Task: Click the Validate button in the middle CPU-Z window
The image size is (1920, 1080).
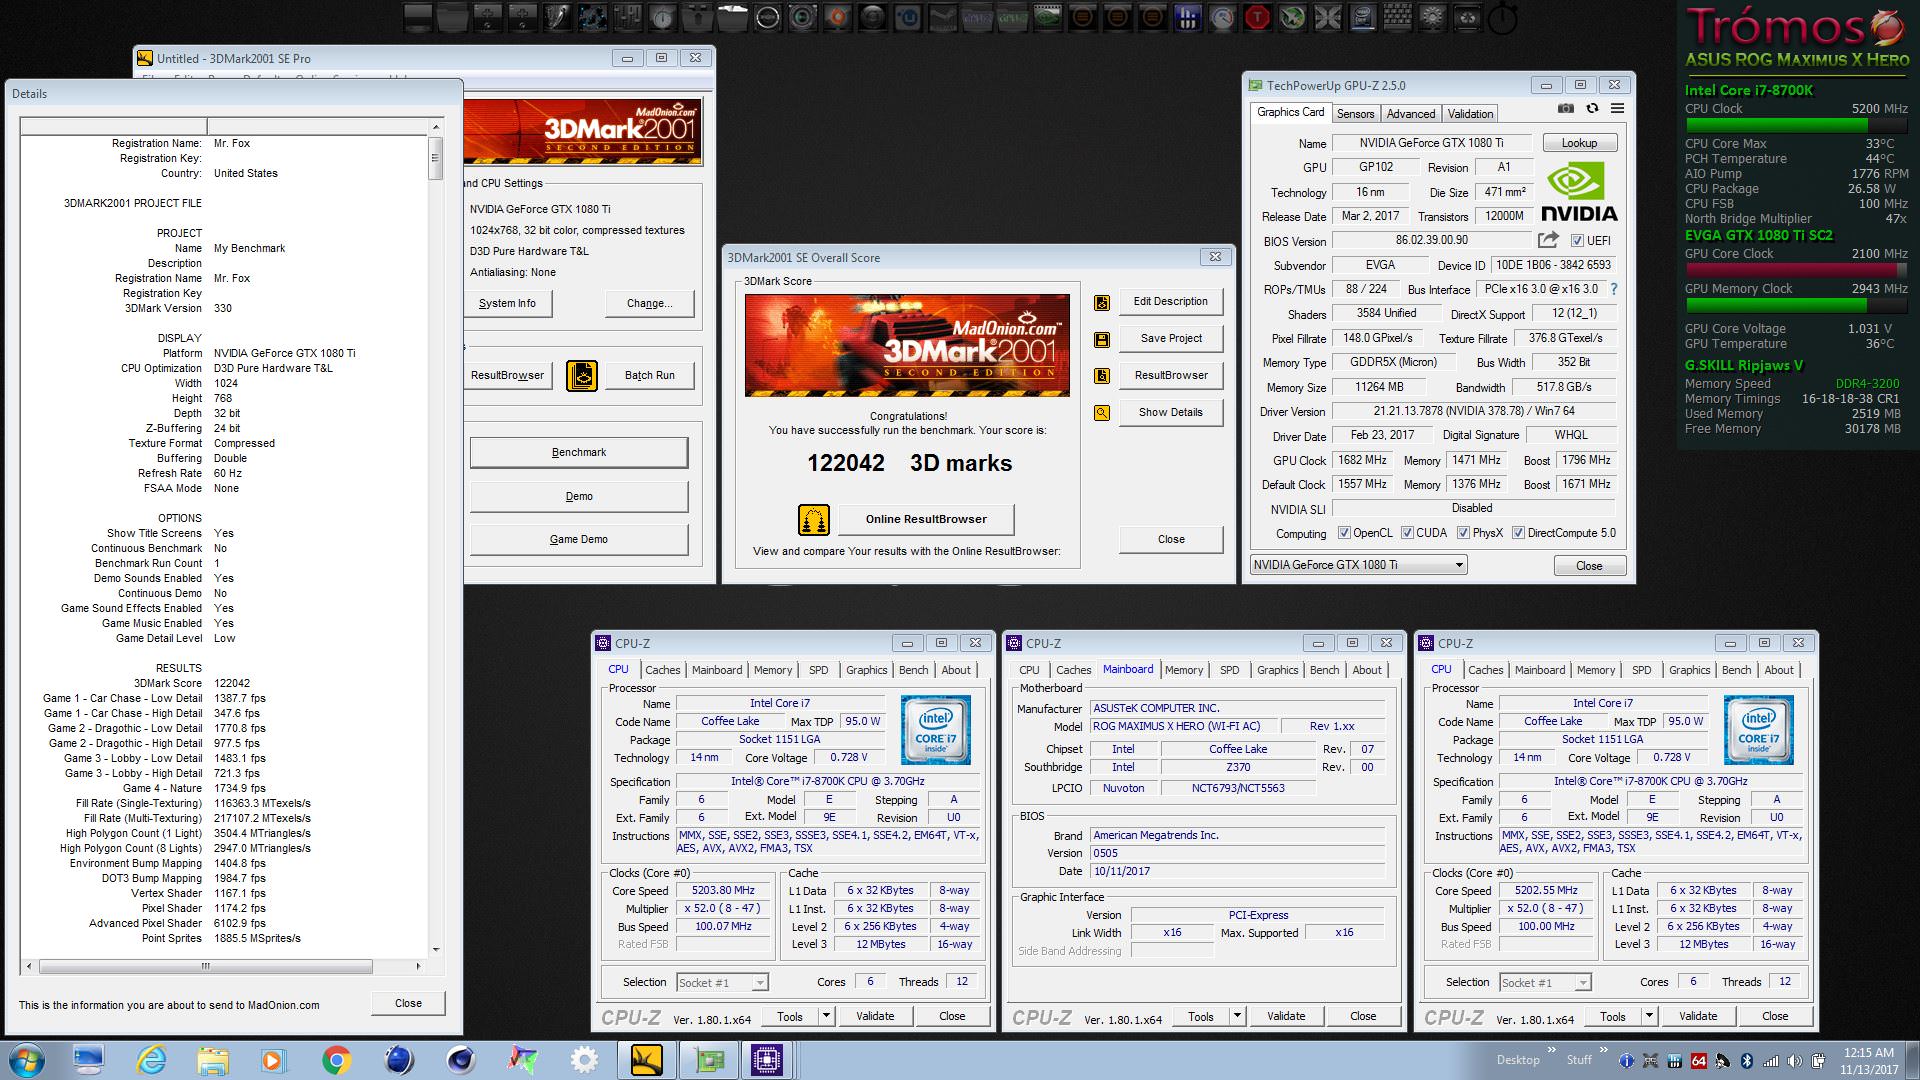Action: click(x=1286, y=1016)
